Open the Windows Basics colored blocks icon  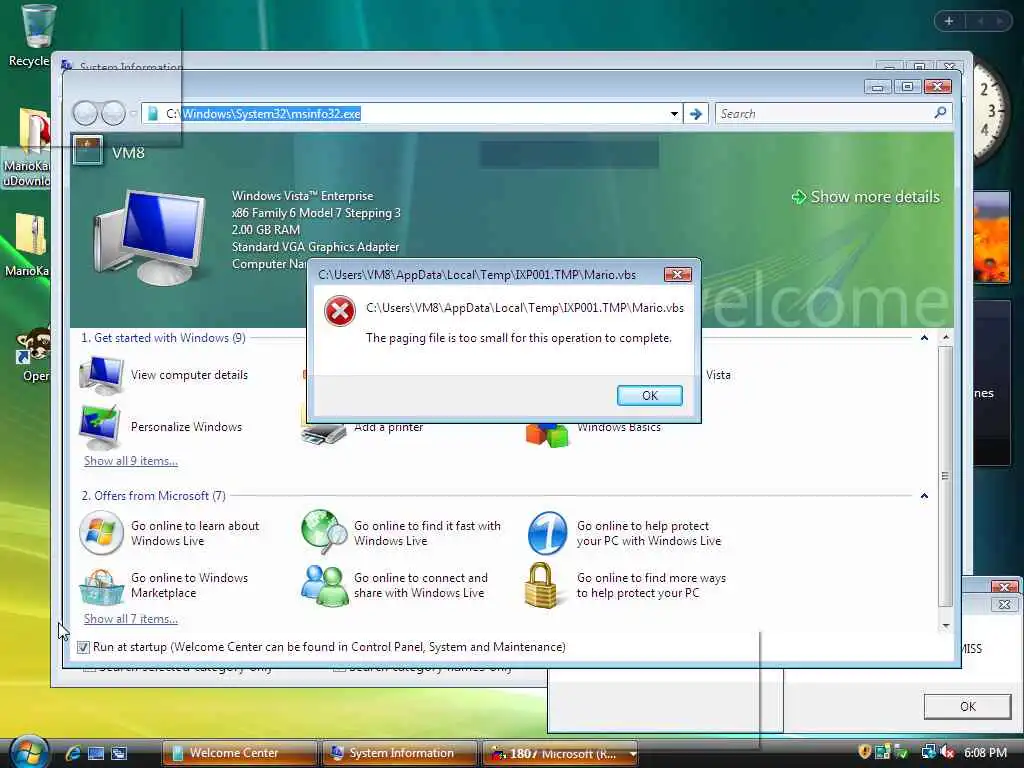(x=547, y=435)
